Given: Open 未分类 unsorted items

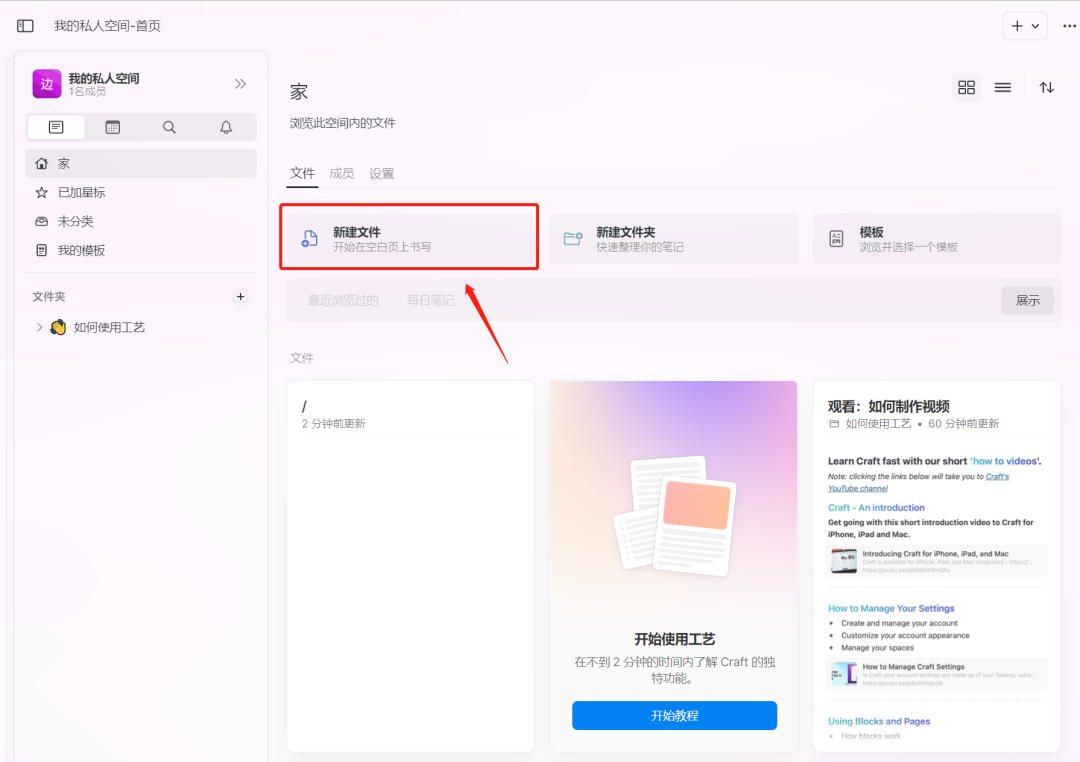Looking at the screenshot, I should coord(141,221).
